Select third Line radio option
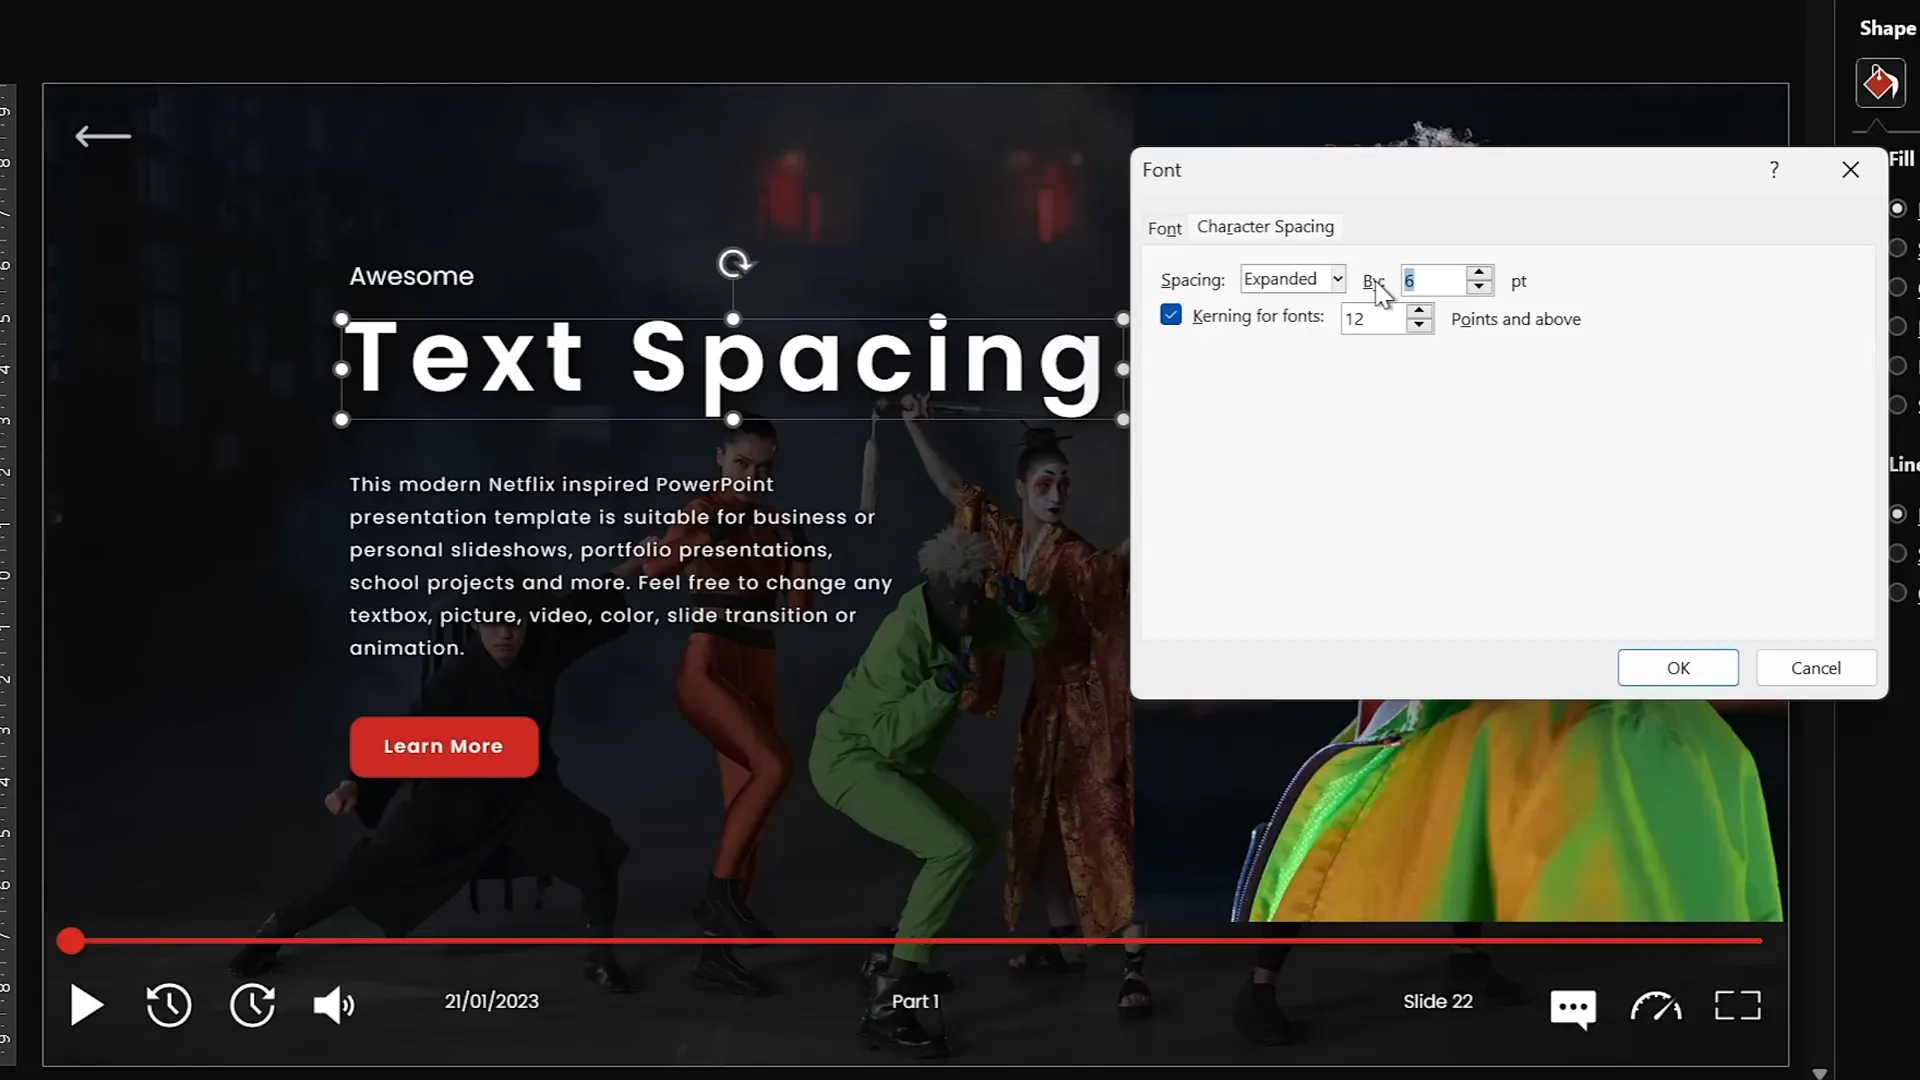 (1897, 592)
